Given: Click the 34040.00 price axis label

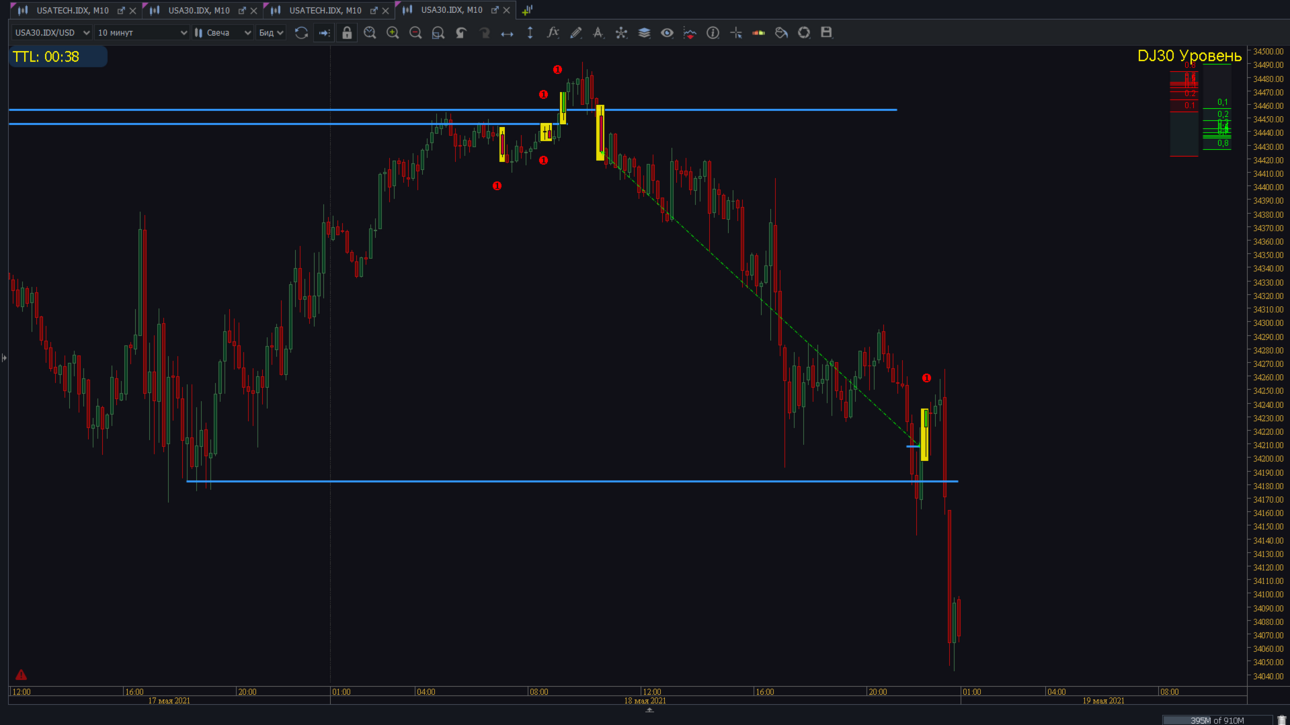Looking at the screenshot, I should tap(1269, 677).
